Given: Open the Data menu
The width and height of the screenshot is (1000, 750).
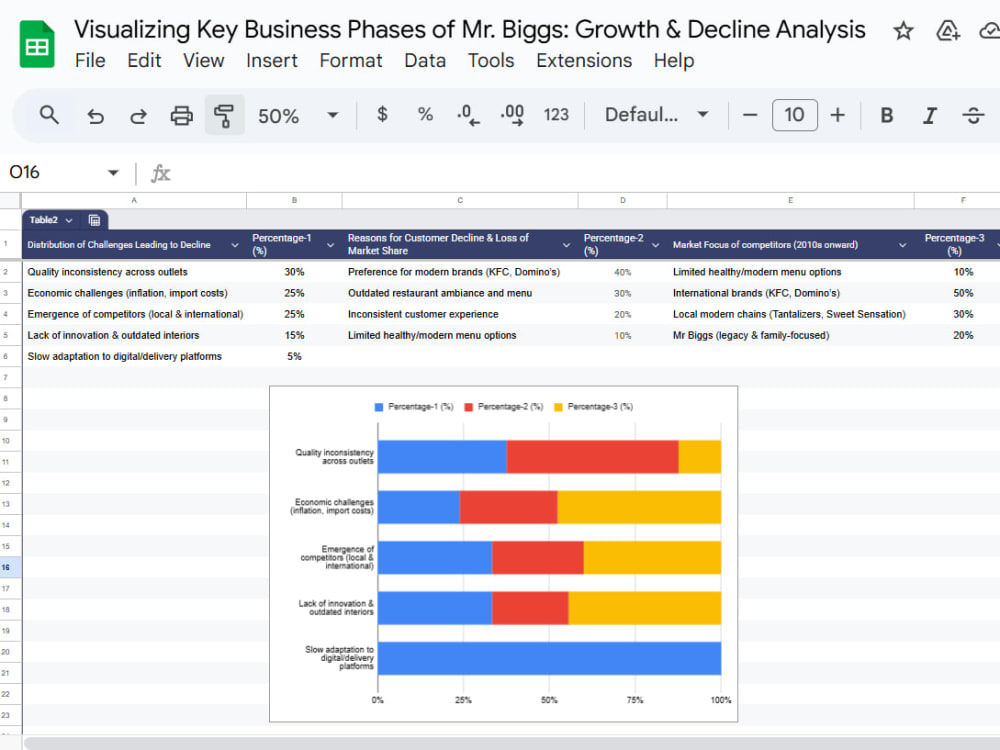Looking at the screenshot, I should pyautogui.click(x=425, y=61).
